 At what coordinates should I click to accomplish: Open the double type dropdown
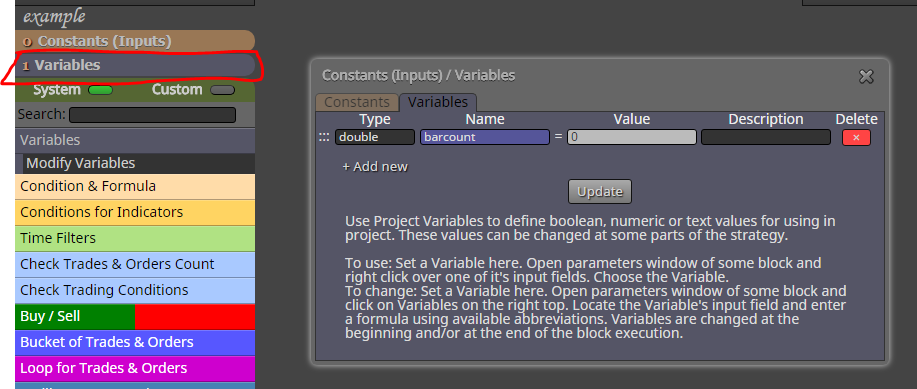pos(375,137)
